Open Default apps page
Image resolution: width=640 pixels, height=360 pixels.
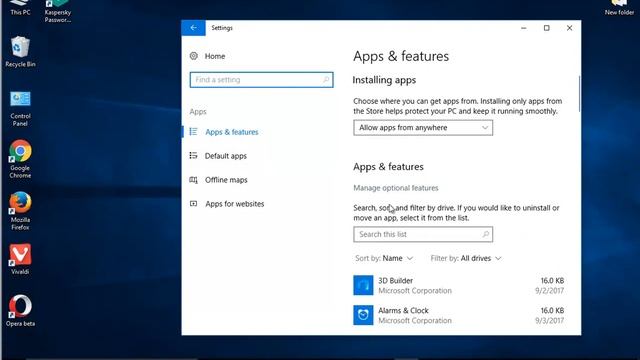tap(226, 156)
